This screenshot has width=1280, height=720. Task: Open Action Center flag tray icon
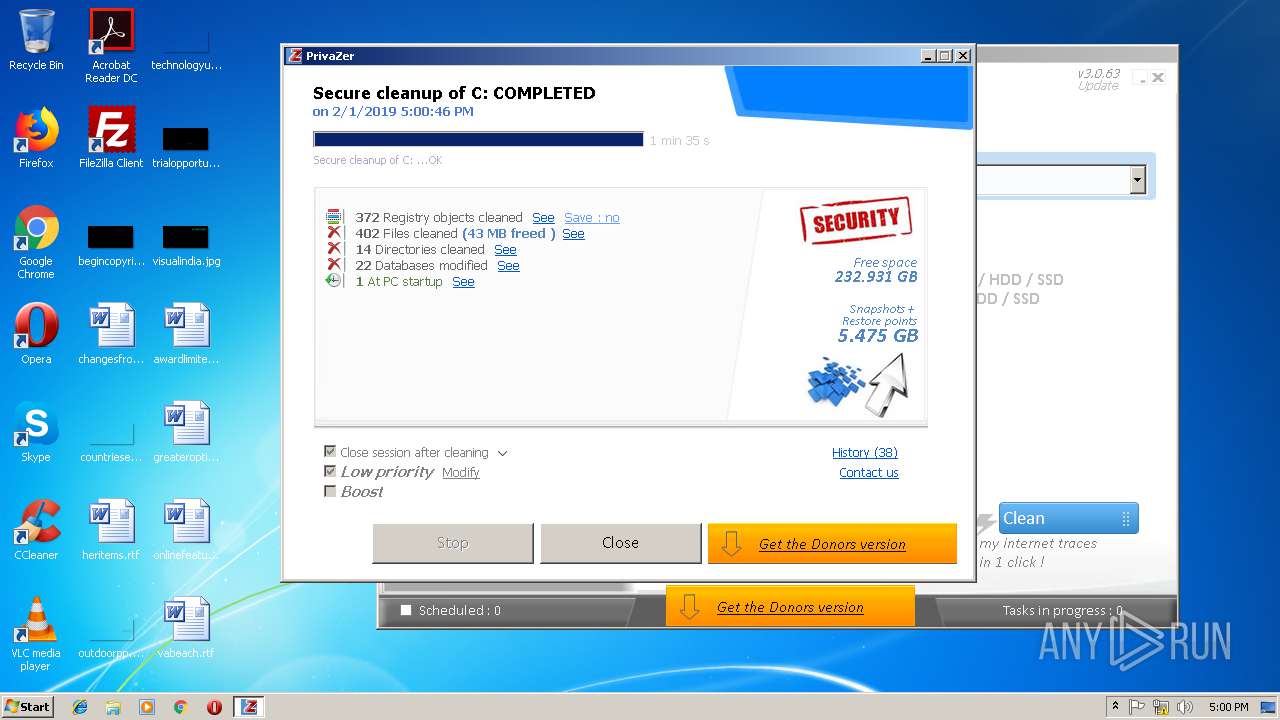pyautogui.click(x=1137, y=707)
